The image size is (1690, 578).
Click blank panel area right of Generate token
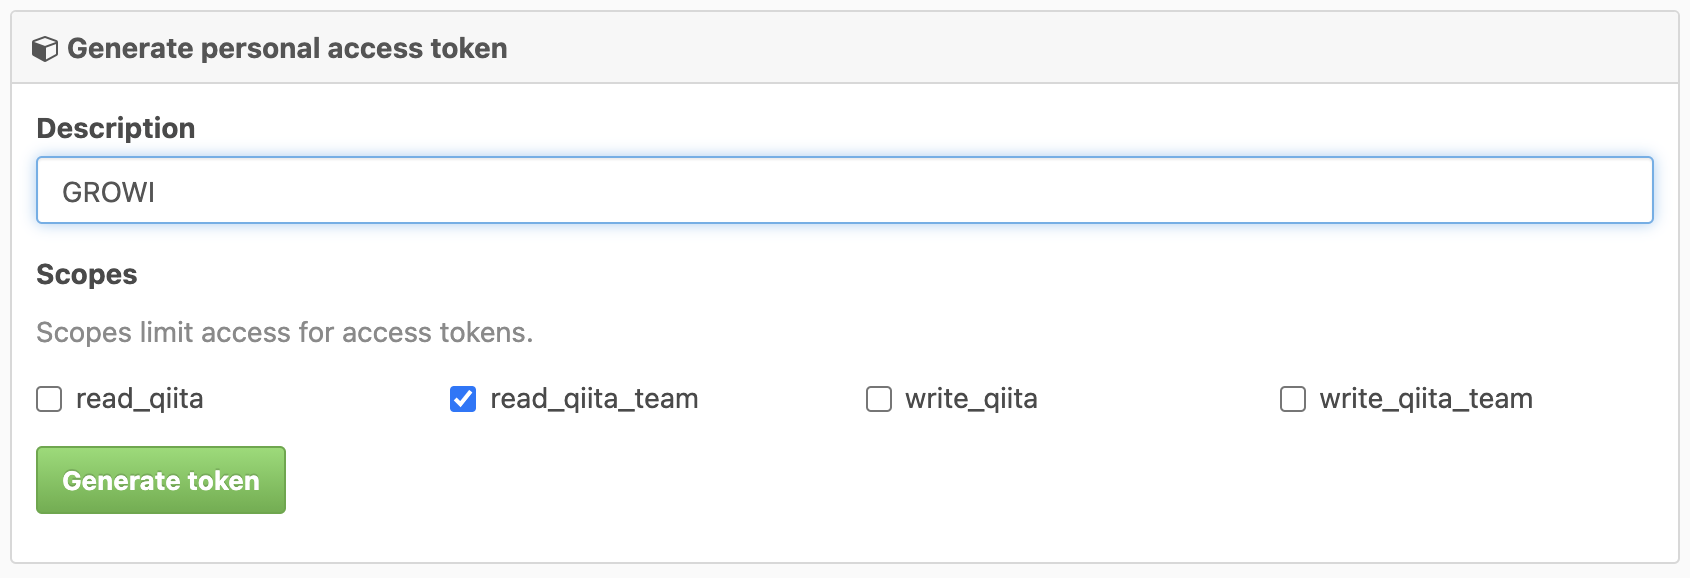pos(900,480)
